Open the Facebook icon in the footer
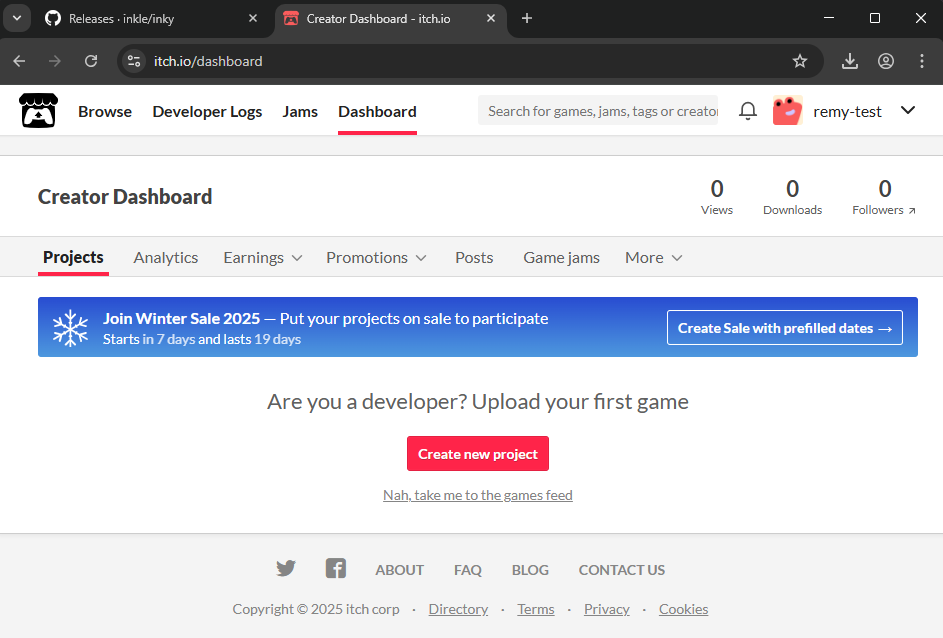 tap(336, 568)
